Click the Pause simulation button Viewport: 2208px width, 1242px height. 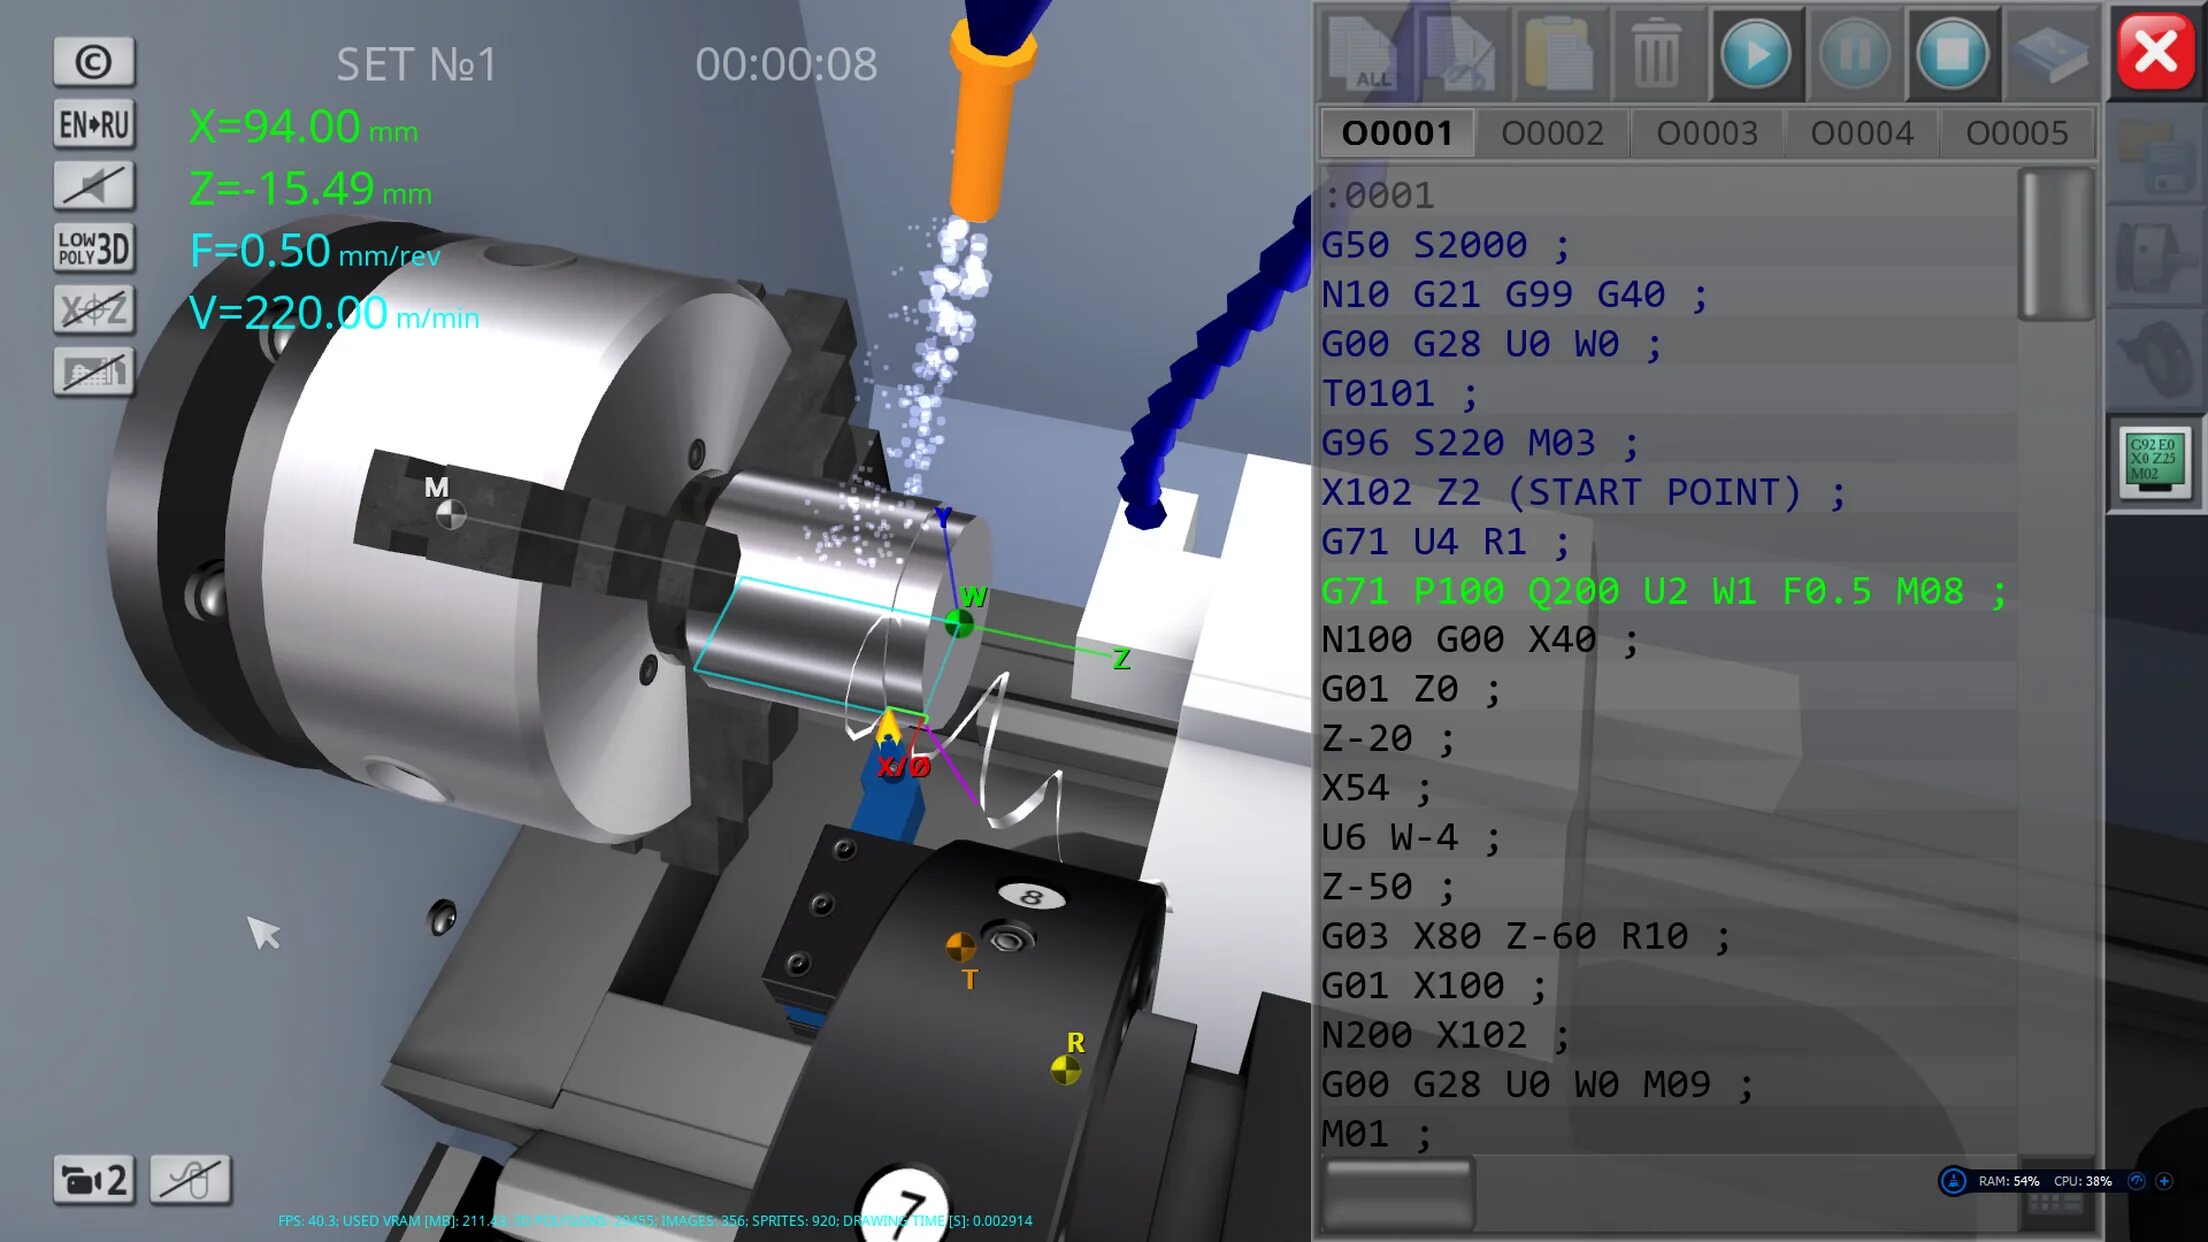[1854, 54]
